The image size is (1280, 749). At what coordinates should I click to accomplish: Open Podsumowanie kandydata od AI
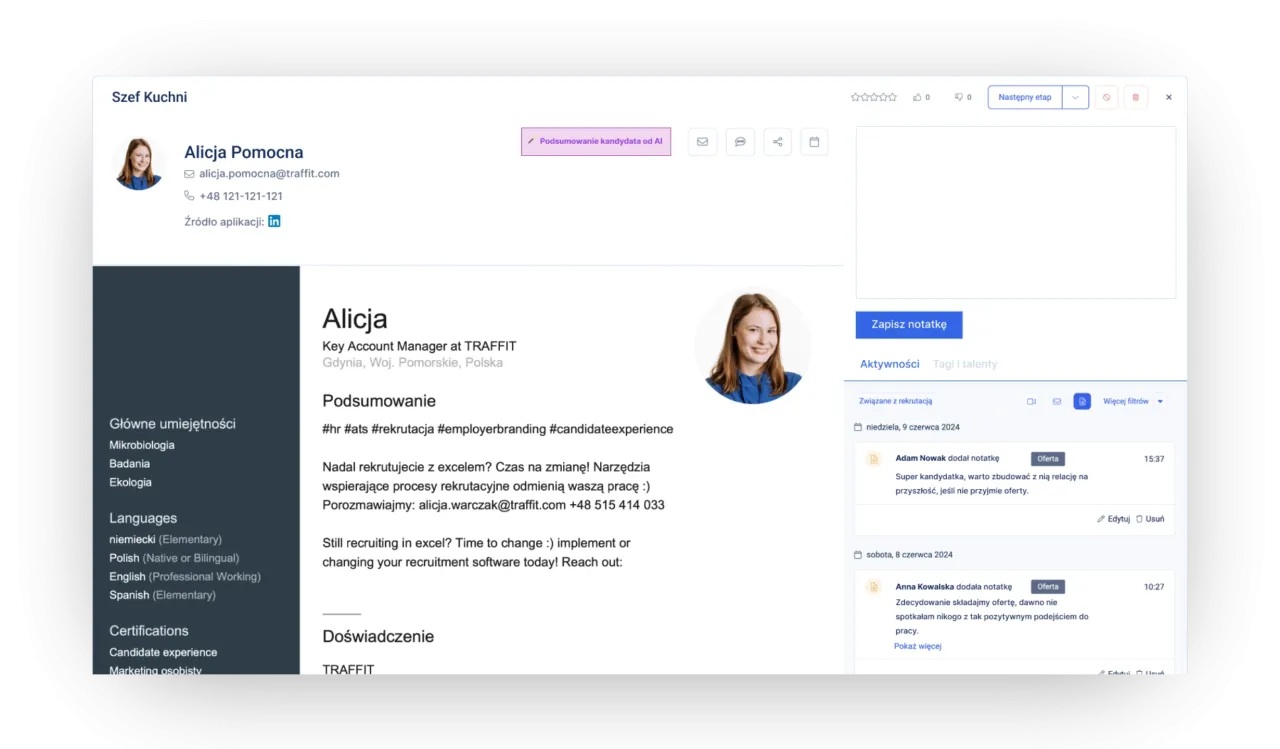point(596,141)
